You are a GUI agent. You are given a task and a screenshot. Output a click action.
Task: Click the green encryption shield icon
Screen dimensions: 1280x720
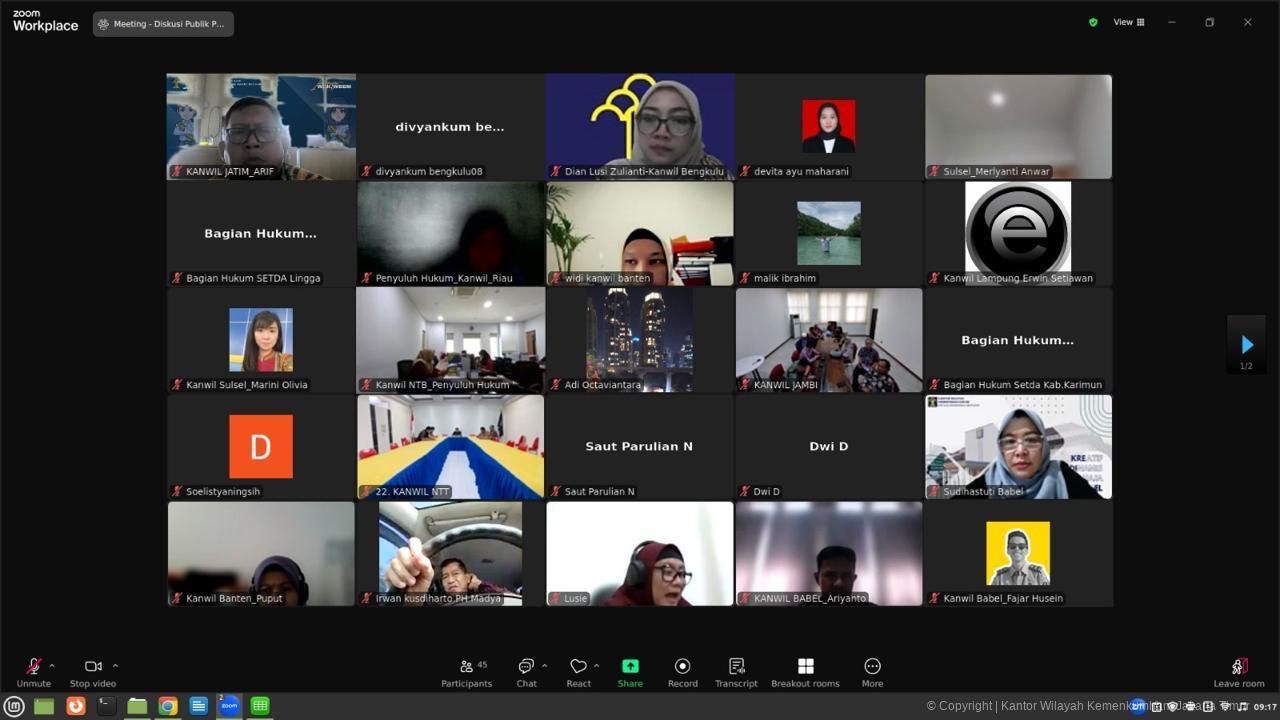coord(1093,22)
